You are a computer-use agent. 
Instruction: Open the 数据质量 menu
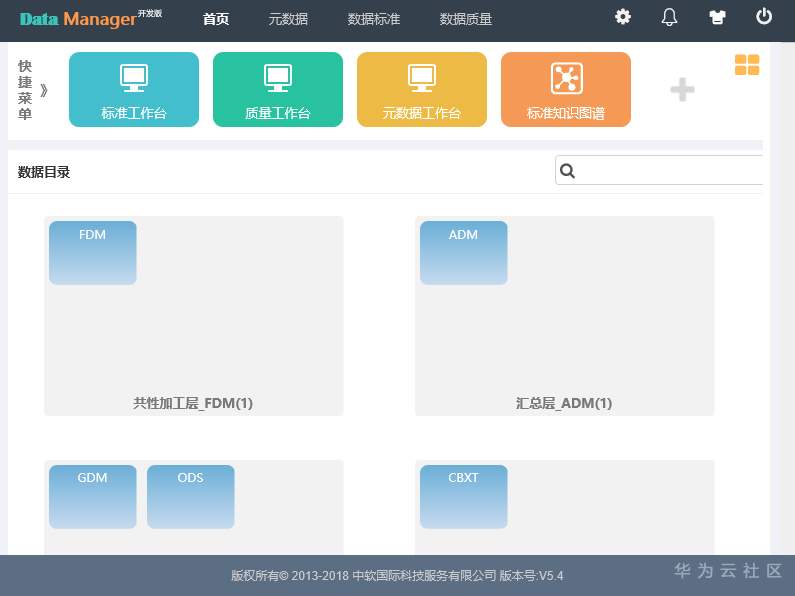point(465,19)
